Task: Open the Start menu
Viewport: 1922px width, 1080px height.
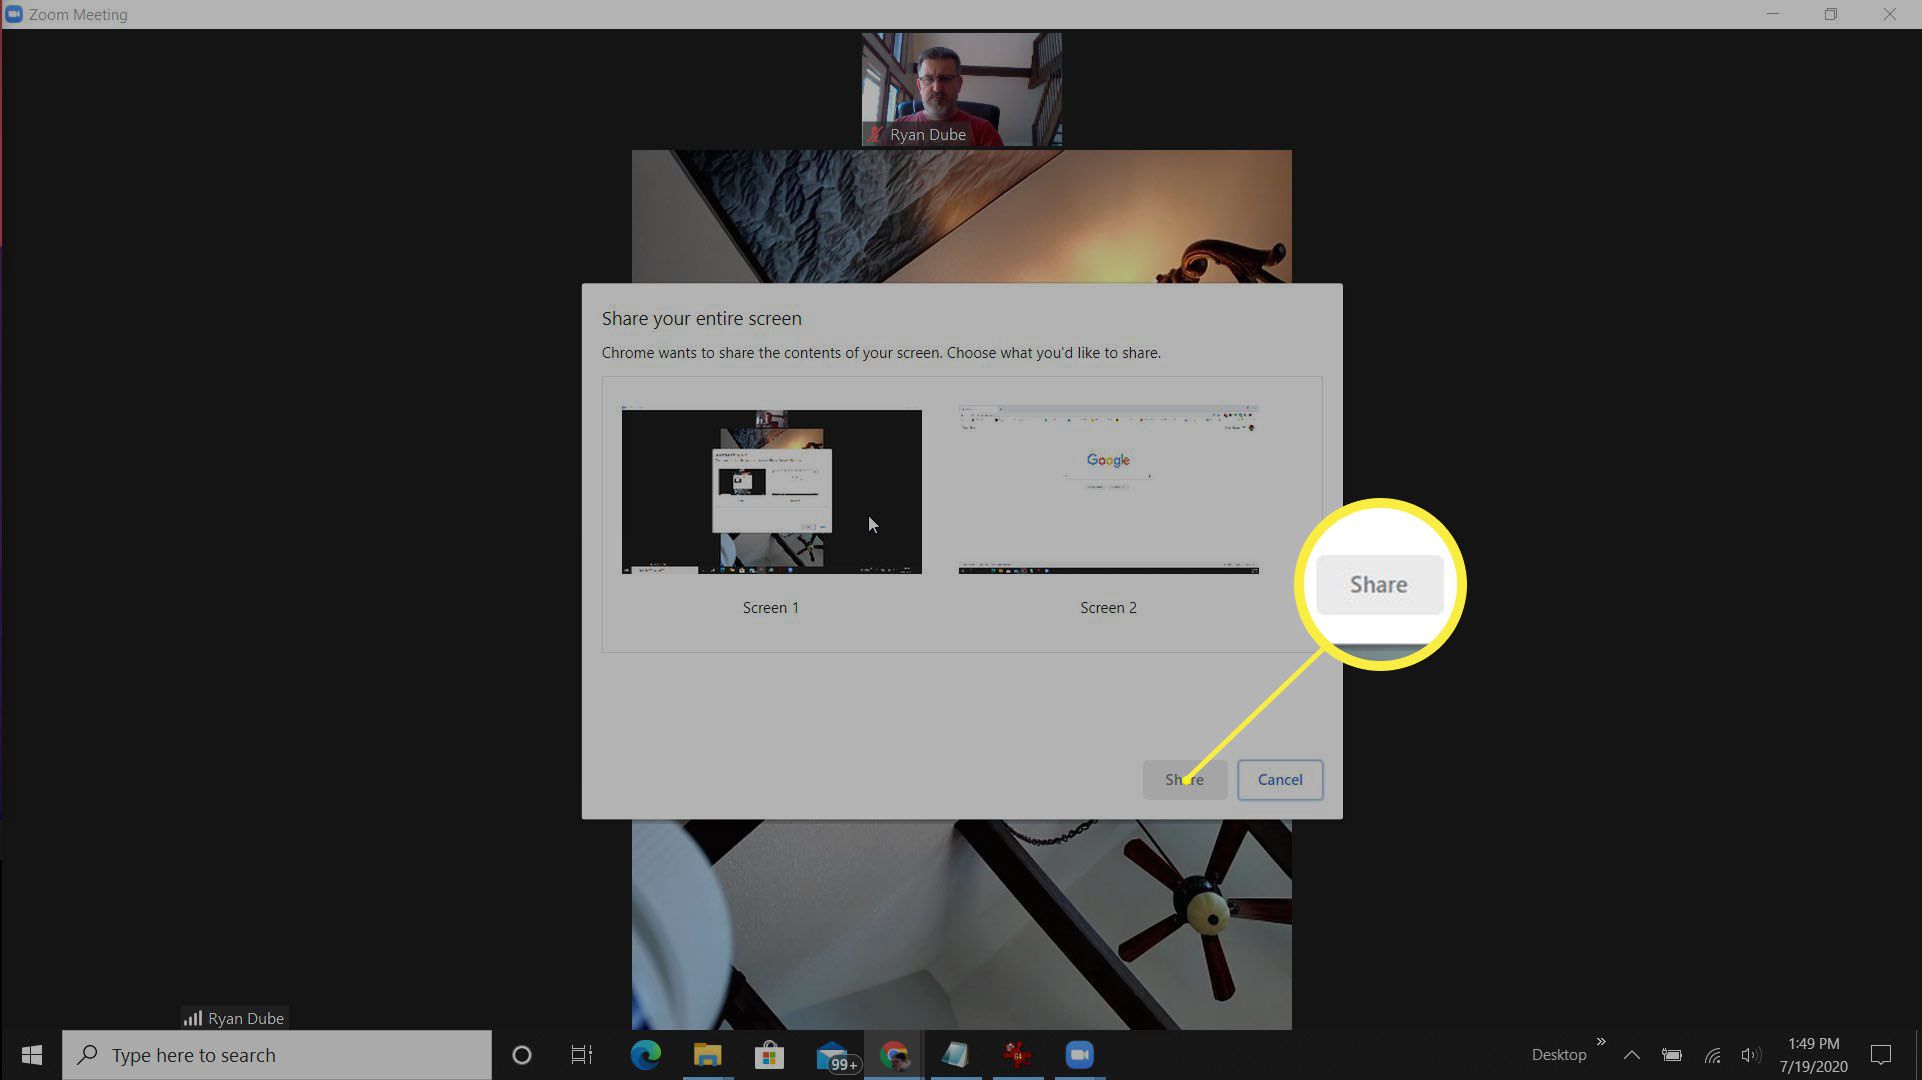Action: click(x=32, y=1055)
